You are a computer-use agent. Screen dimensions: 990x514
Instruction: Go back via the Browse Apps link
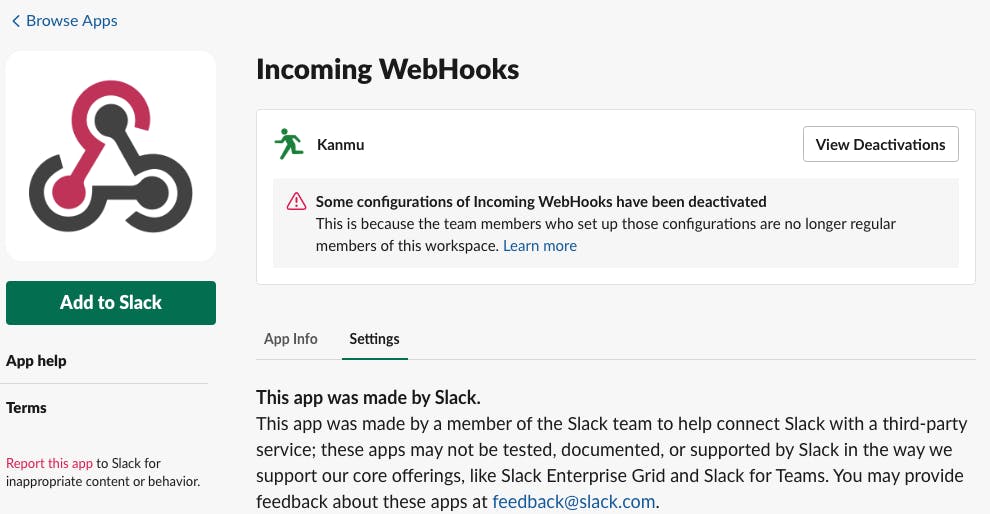[x=71, y=21]
